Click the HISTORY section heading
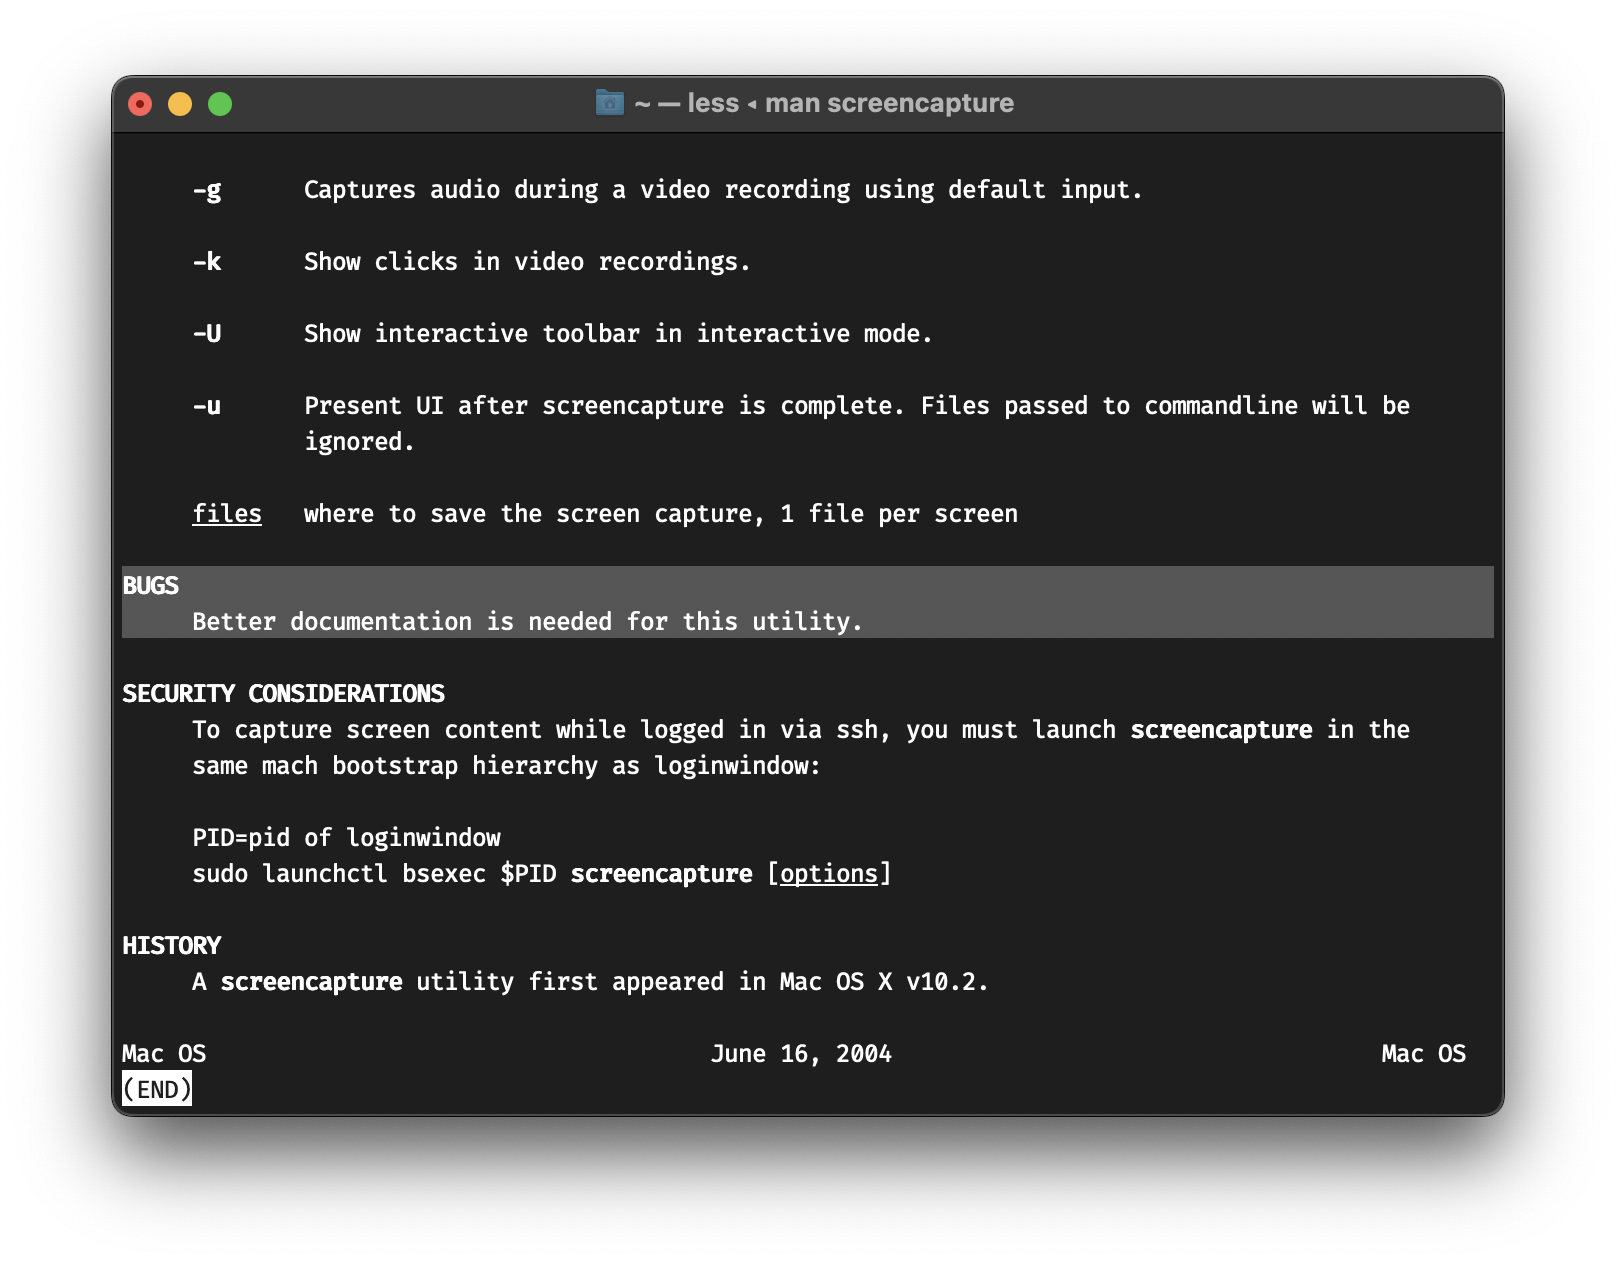1616x1264 pixels. click(x=171, y=946)
